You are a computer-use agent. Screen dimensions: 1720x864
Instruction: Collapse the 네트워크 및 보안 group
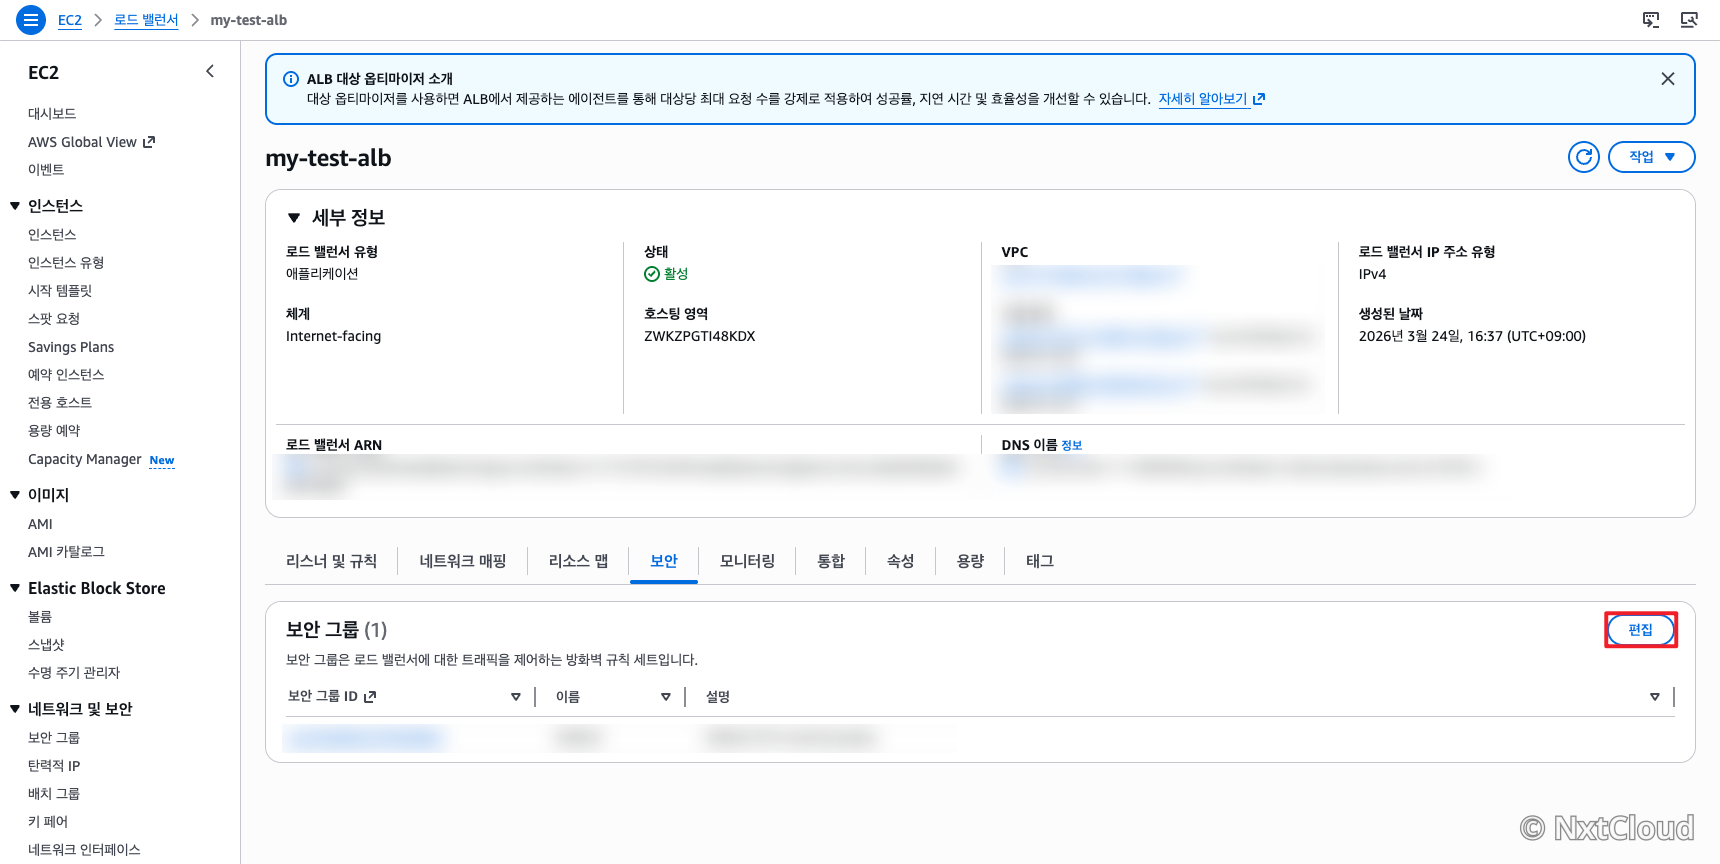click(15, 709)
